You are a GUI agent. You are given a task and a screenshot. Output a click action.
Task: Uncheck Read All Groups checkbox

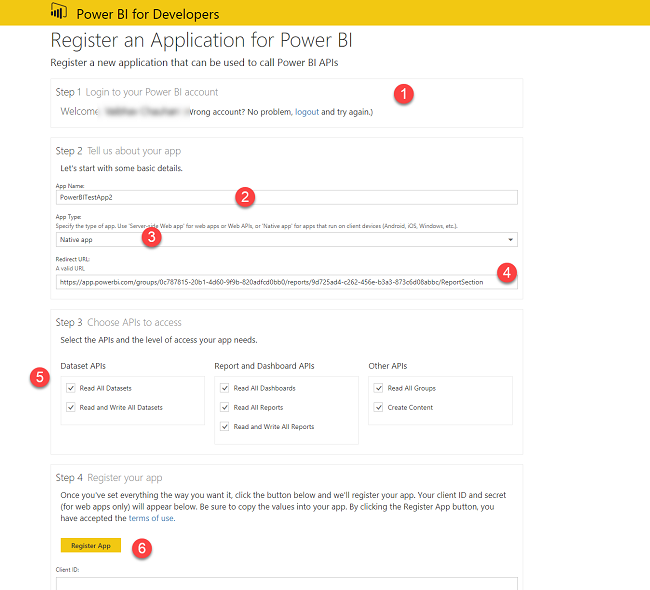click(x=379, y=388)
